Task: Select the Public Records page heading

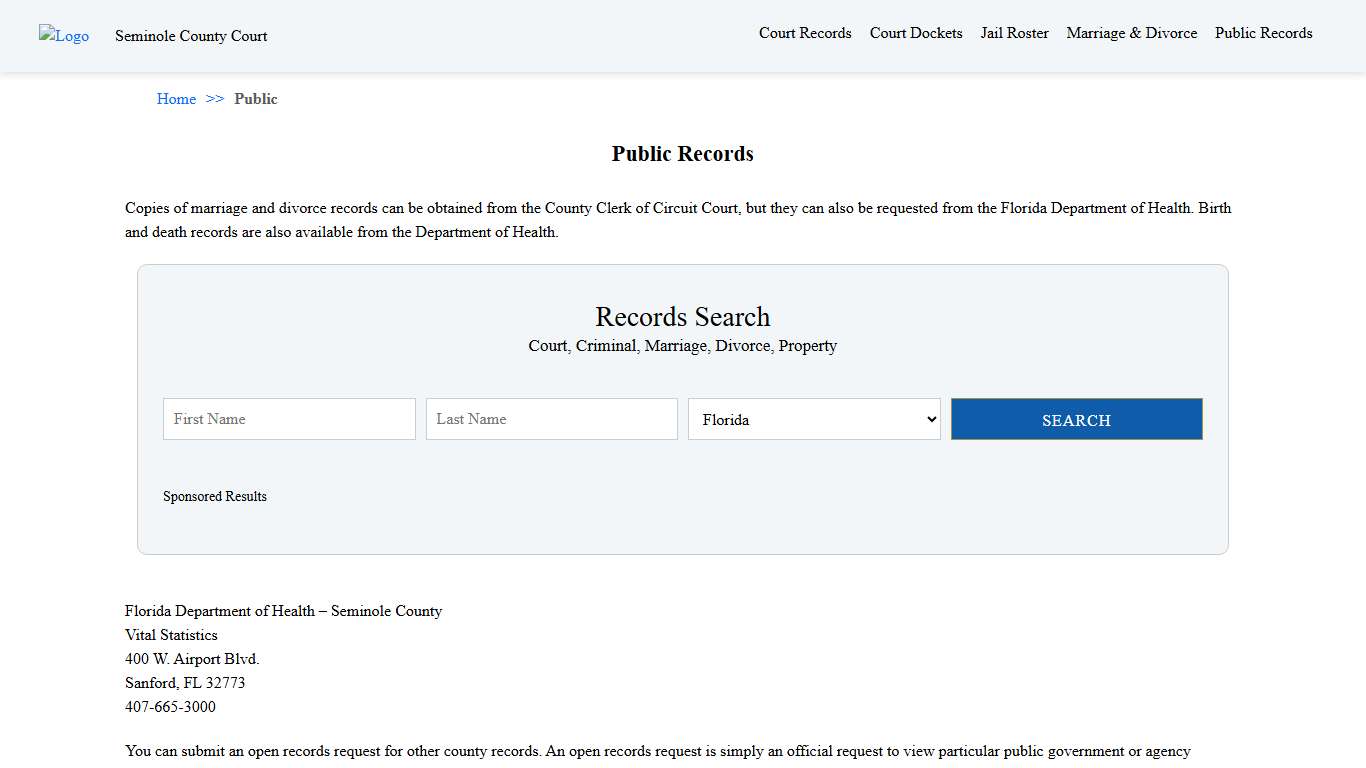Action: click(682, 153)
